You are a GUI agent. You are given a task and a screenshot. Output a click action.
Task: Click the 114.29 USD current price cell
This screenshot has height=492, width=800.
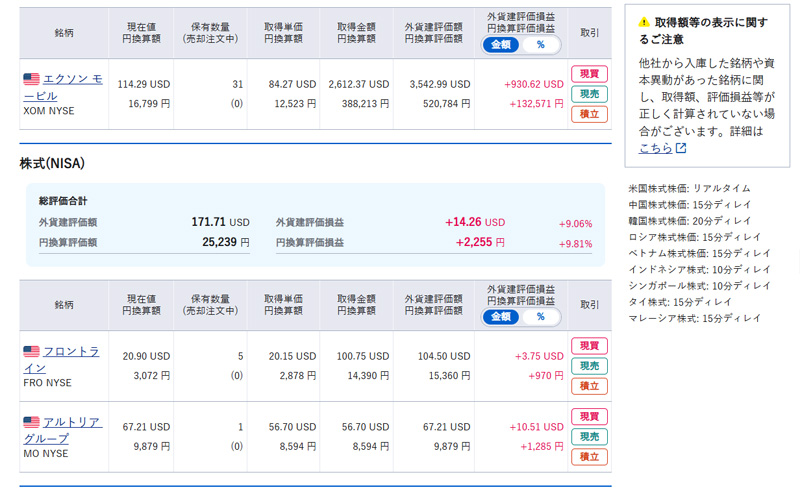coord(144,84)
